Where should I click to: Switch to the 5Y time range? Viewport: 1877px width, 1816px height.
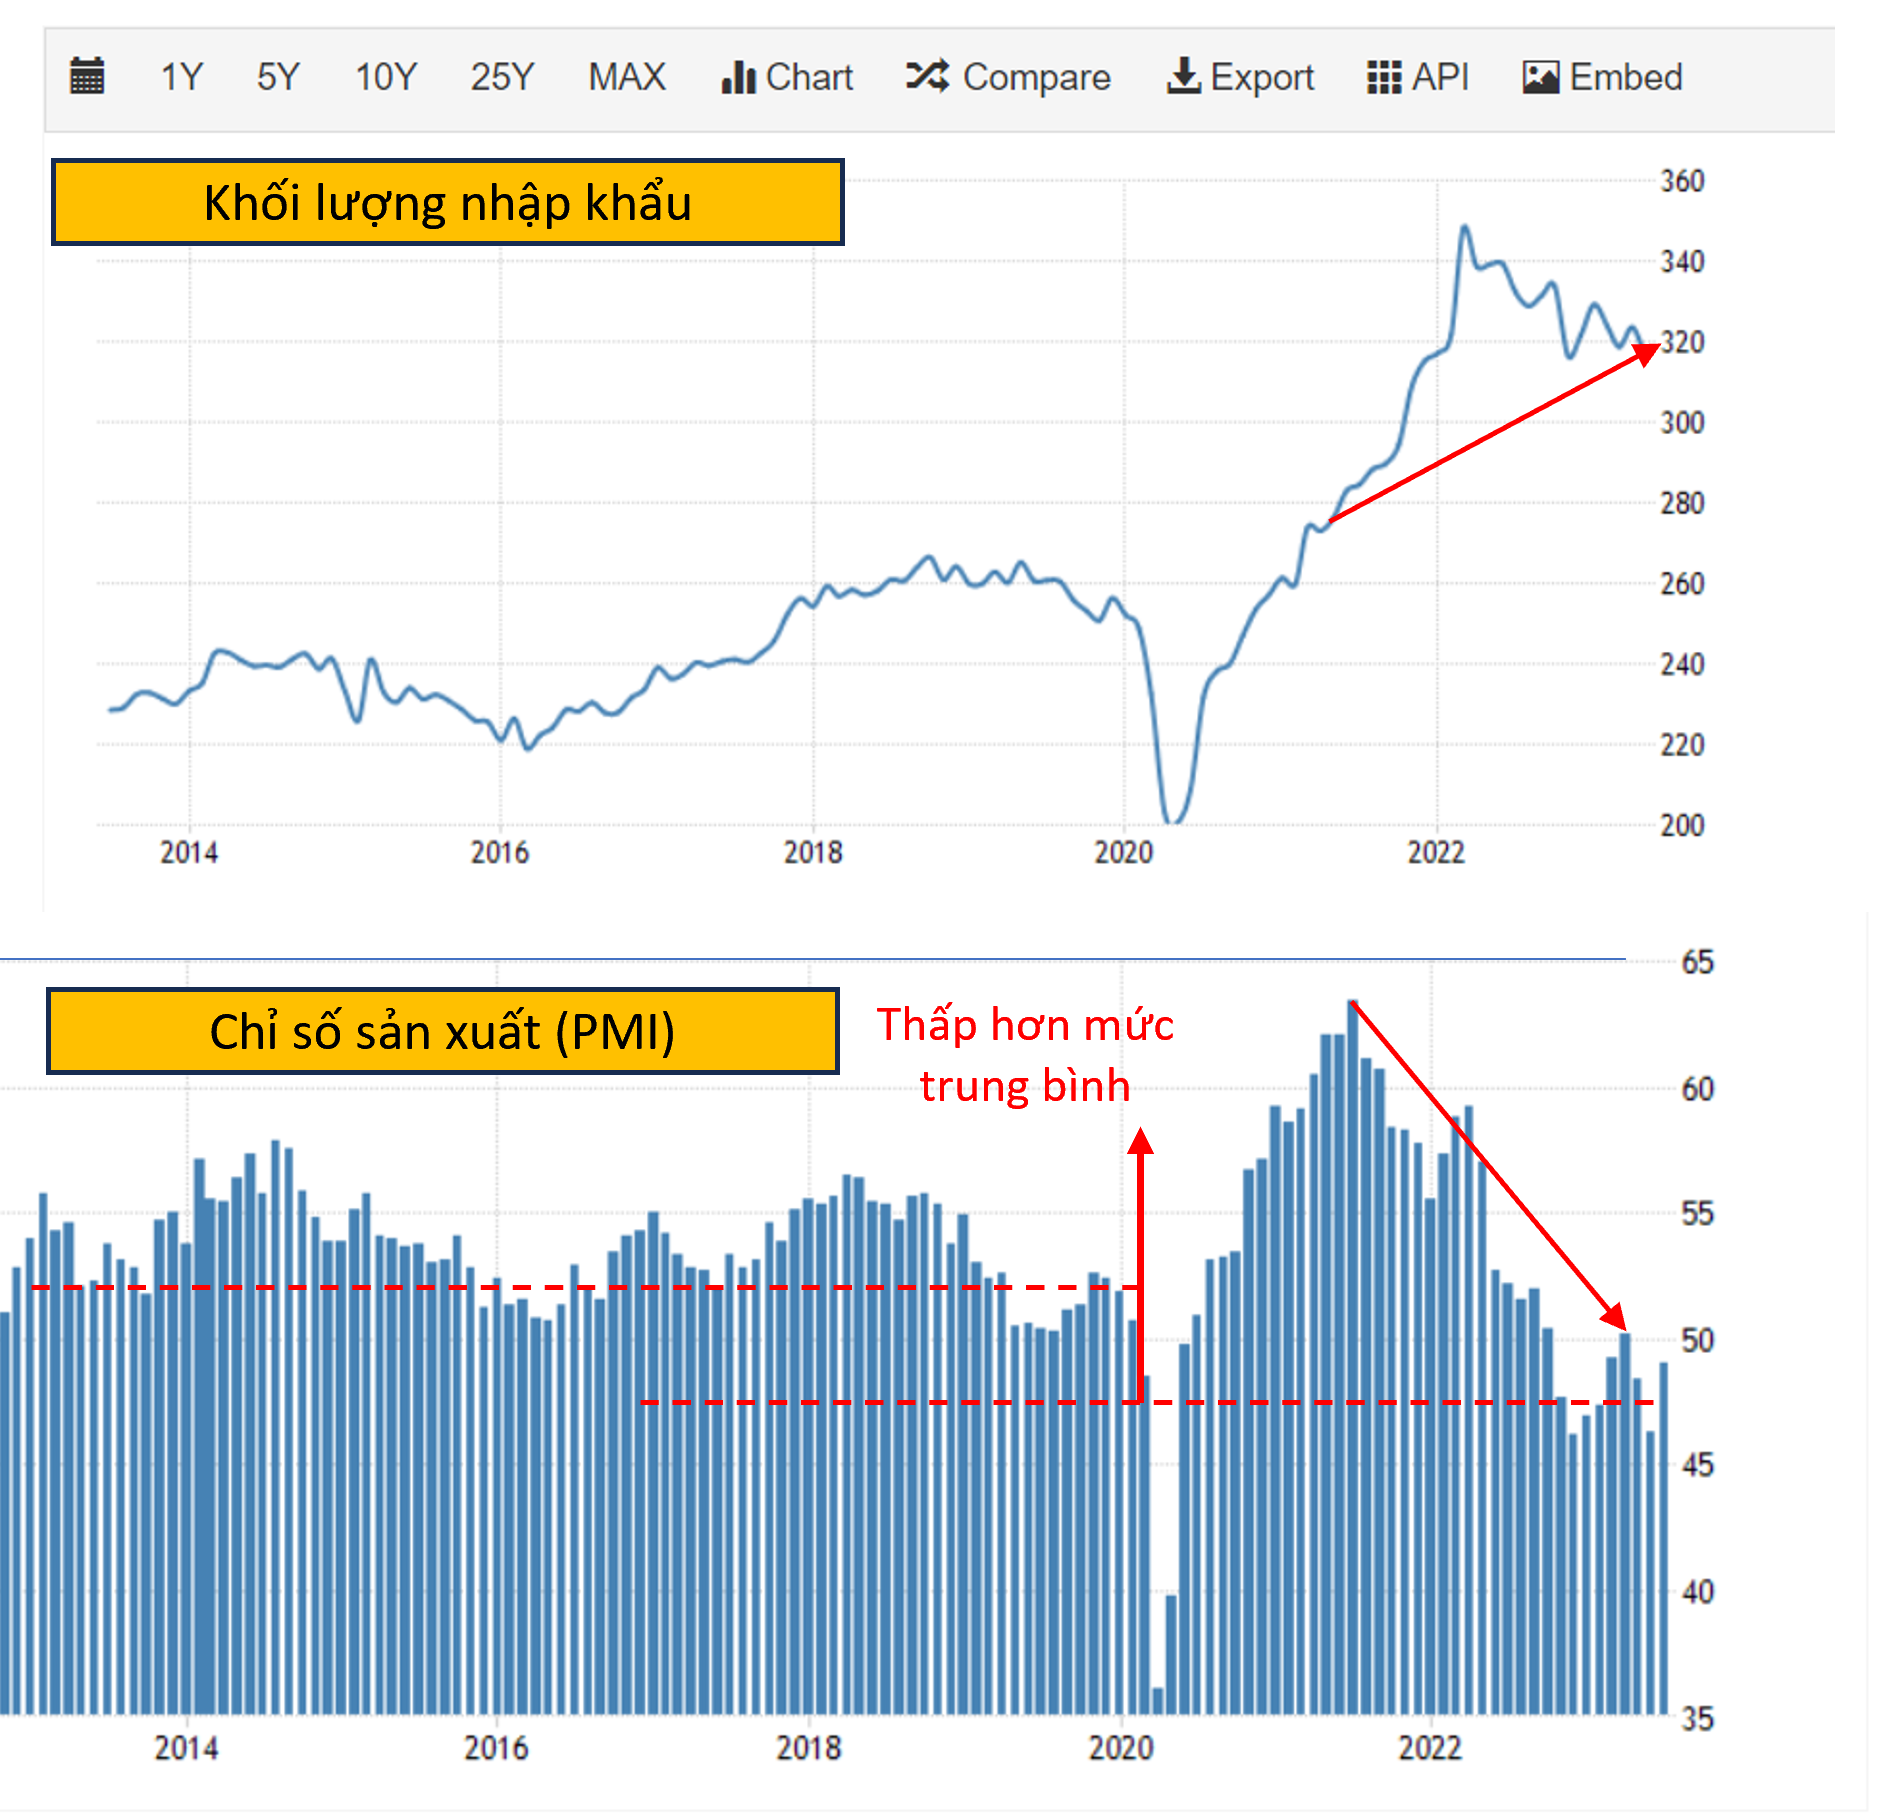click(277, 77)
